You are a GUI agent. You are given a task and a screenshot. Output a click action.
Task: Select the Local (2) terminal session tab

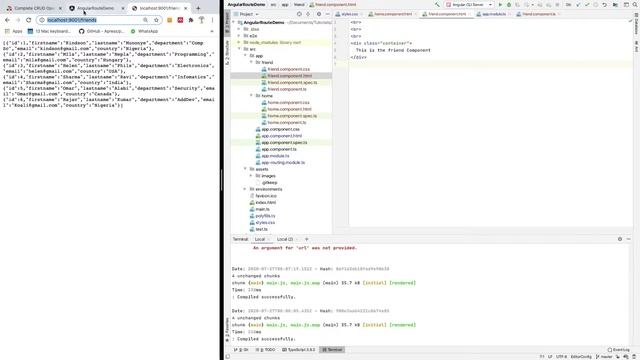click(x=284, y=239)
